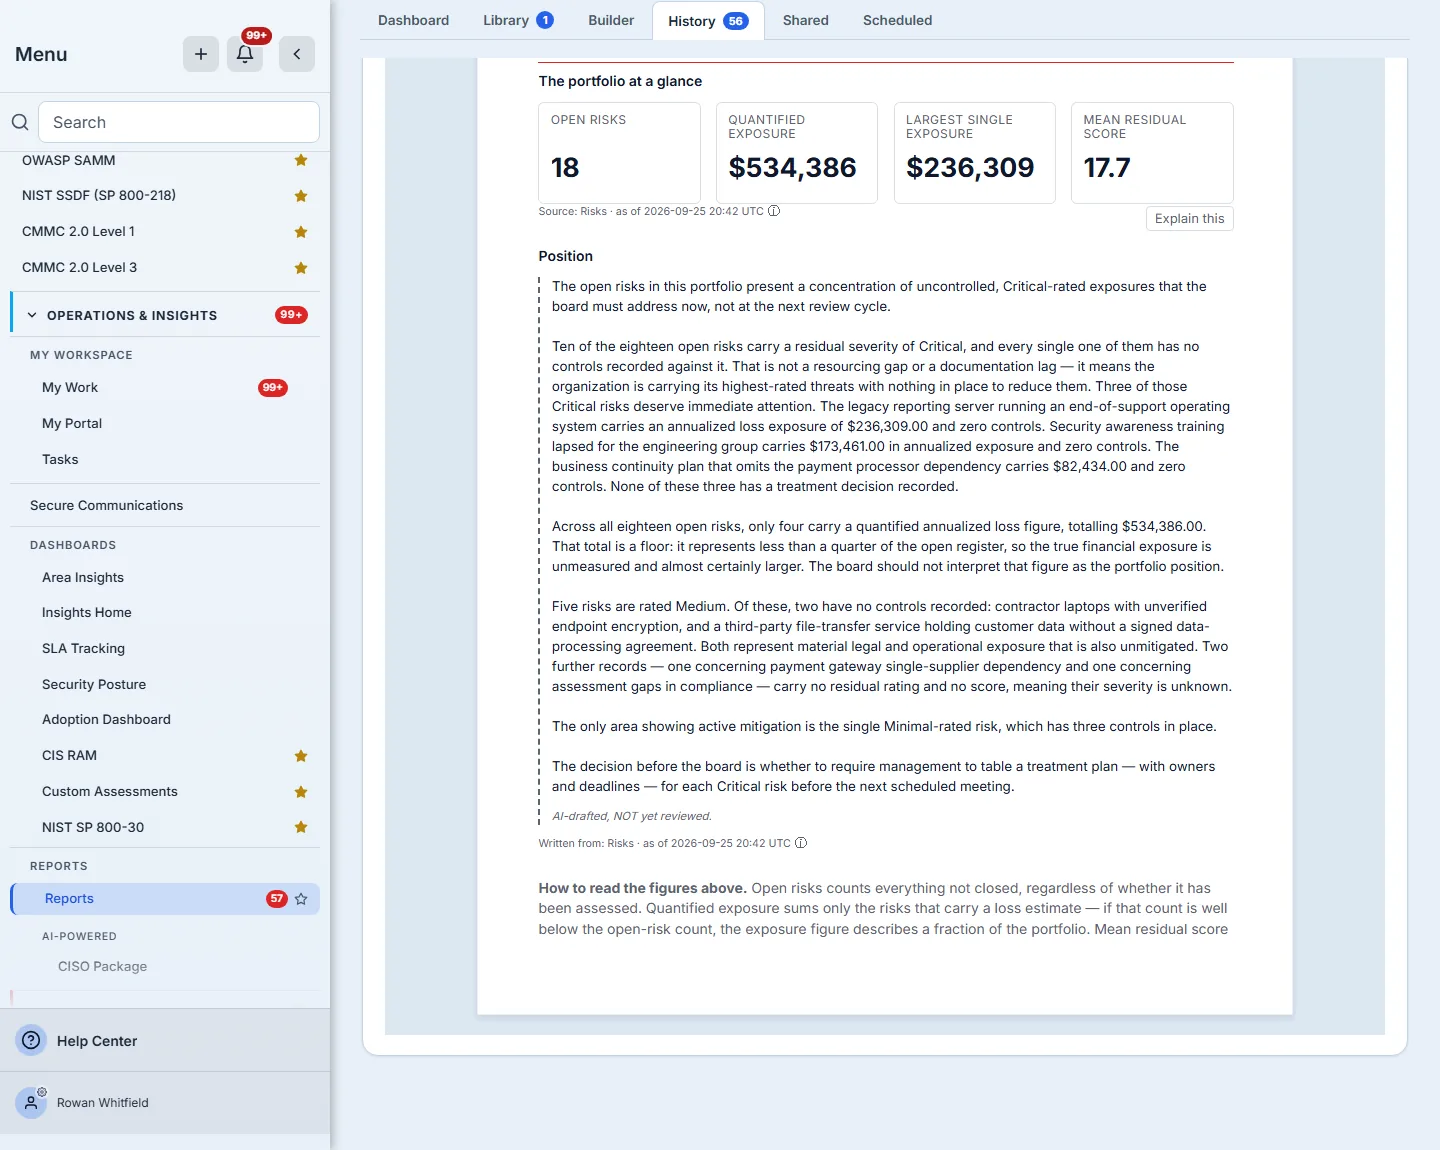Click the Open Risks card
The image size is (1440, 1150).
click(619, 153)
